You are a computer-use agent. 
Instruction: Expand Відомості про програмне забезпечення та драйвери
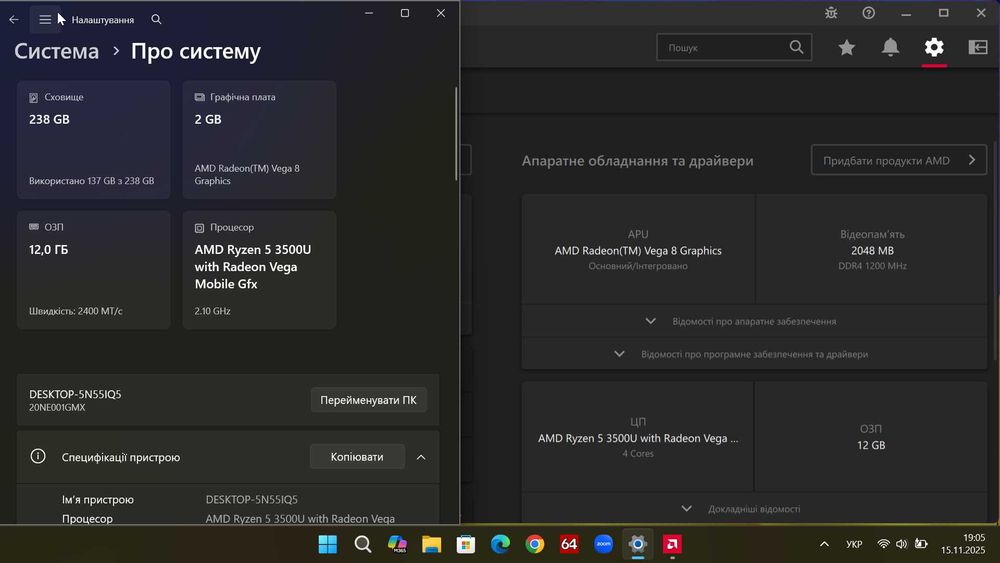pyautogui.click(x=754, y=354)
